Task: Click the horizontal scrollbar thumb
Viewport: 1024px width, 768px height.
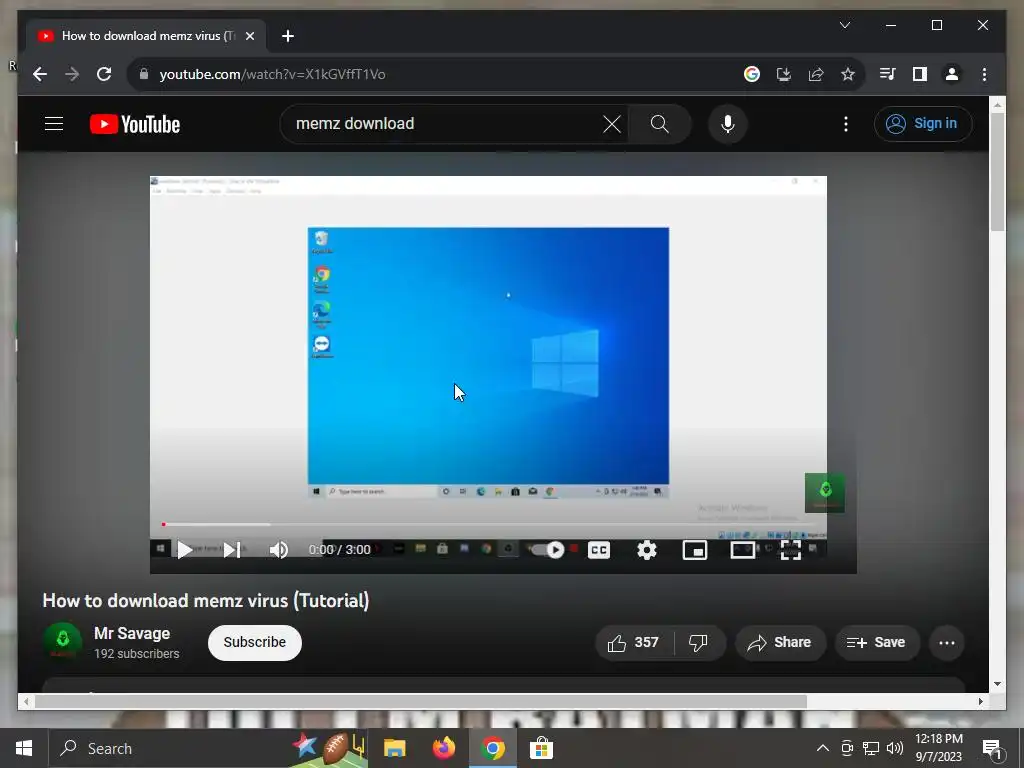Action: tap(421, 701)
